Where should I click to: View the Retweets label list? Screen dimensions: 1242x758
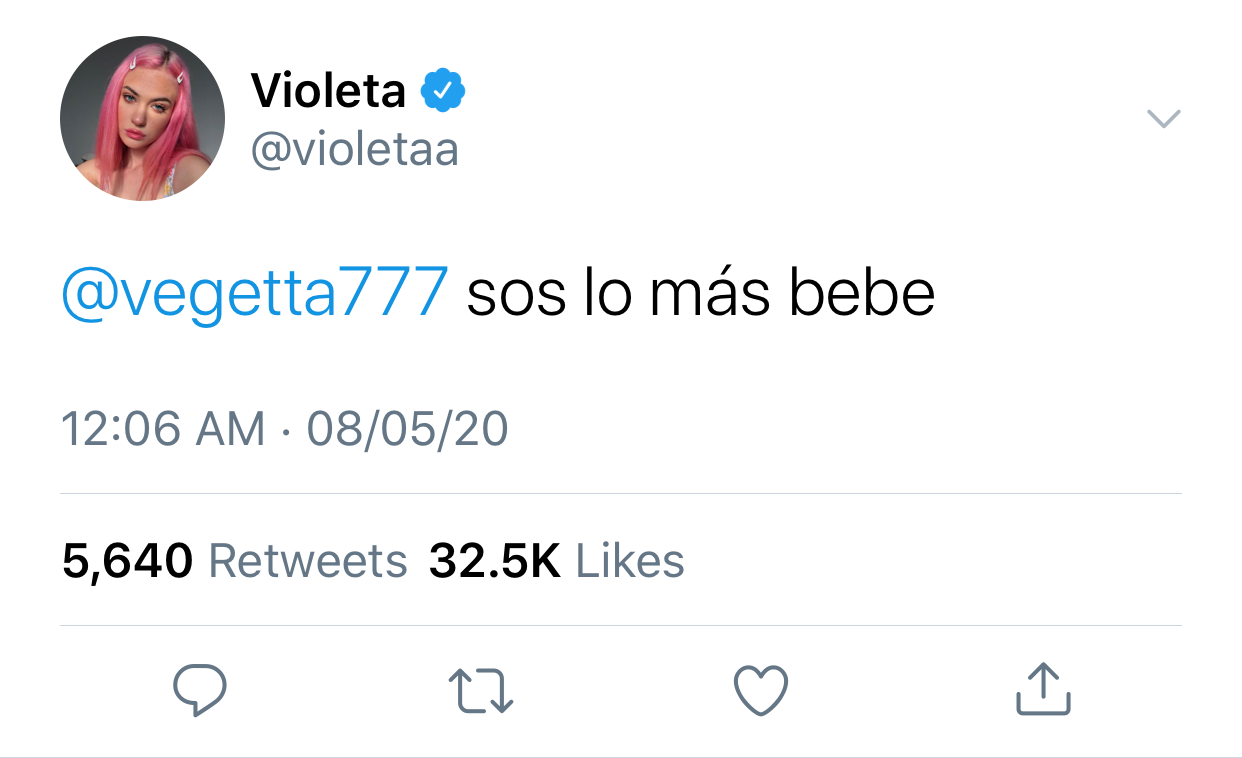point(308,561)
